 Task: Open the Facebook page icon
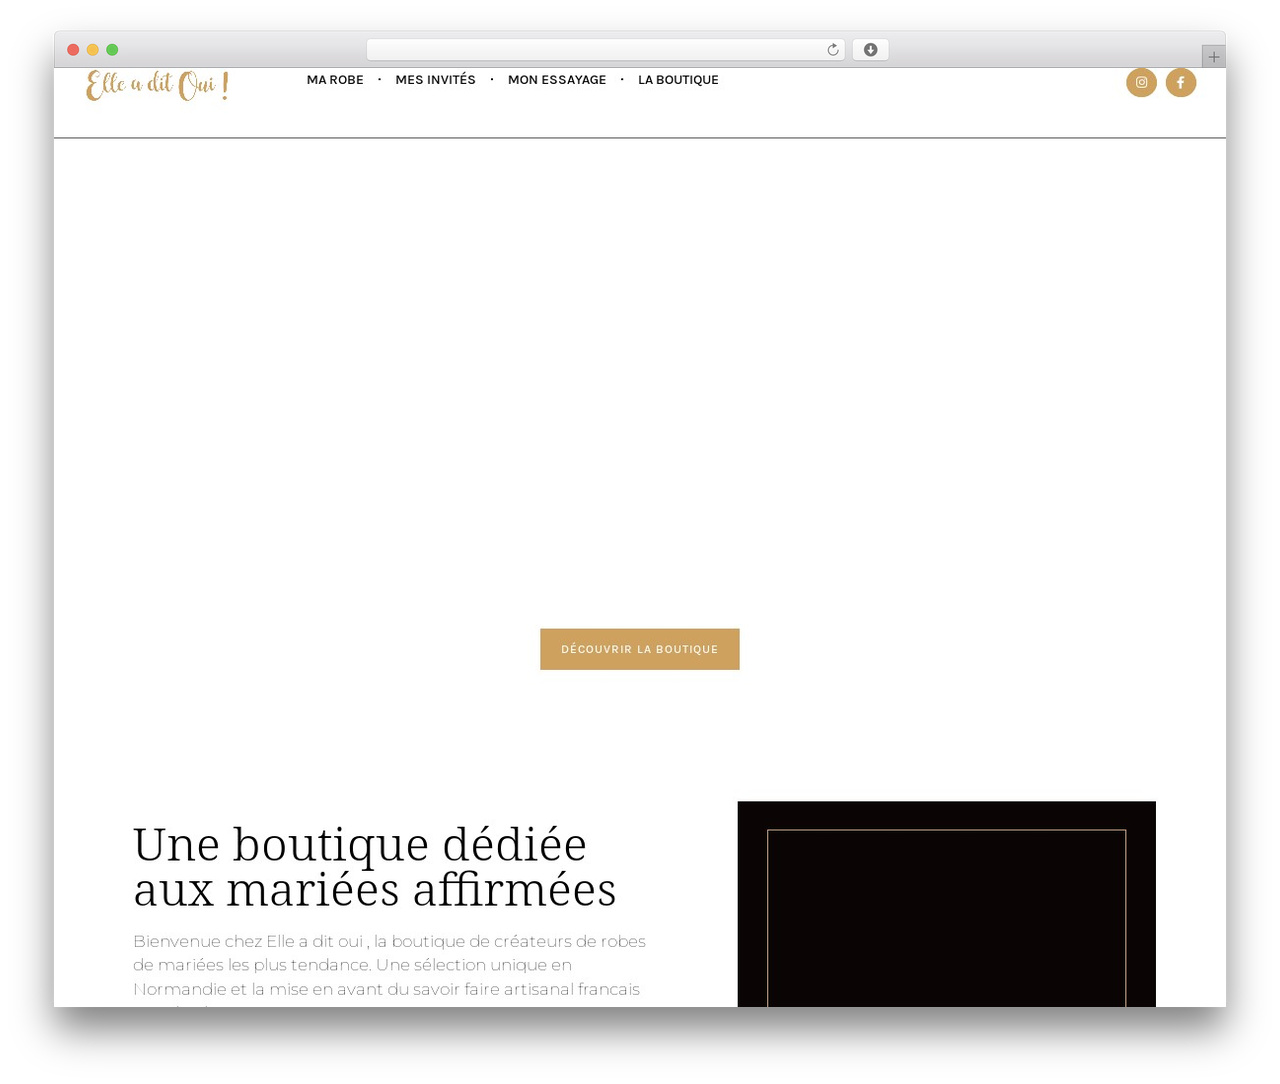click(x=1181, y=82)
